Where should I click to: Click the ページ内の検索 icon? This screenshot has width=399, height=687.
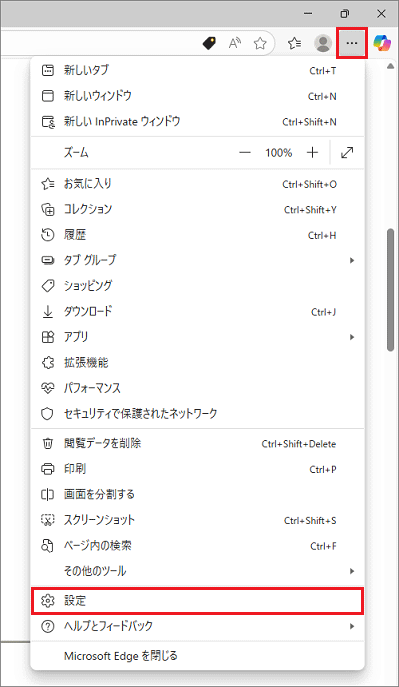(47, 546)
